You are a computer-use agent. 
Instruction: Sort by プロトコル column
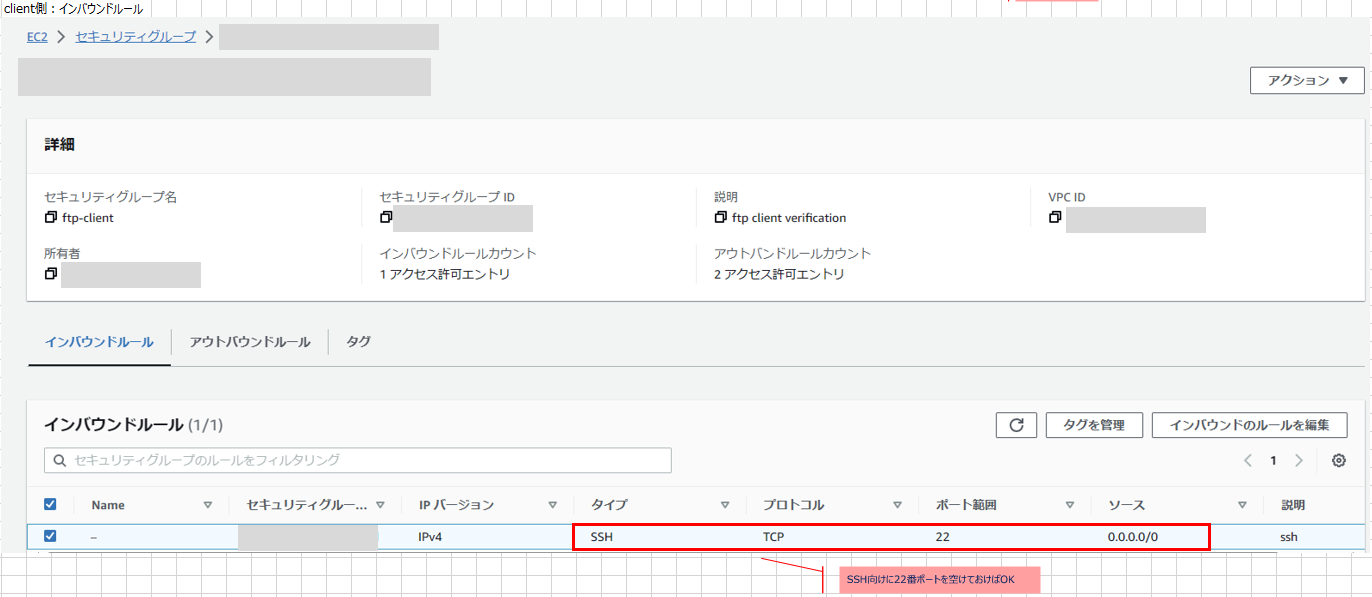[x=898, y=505]
